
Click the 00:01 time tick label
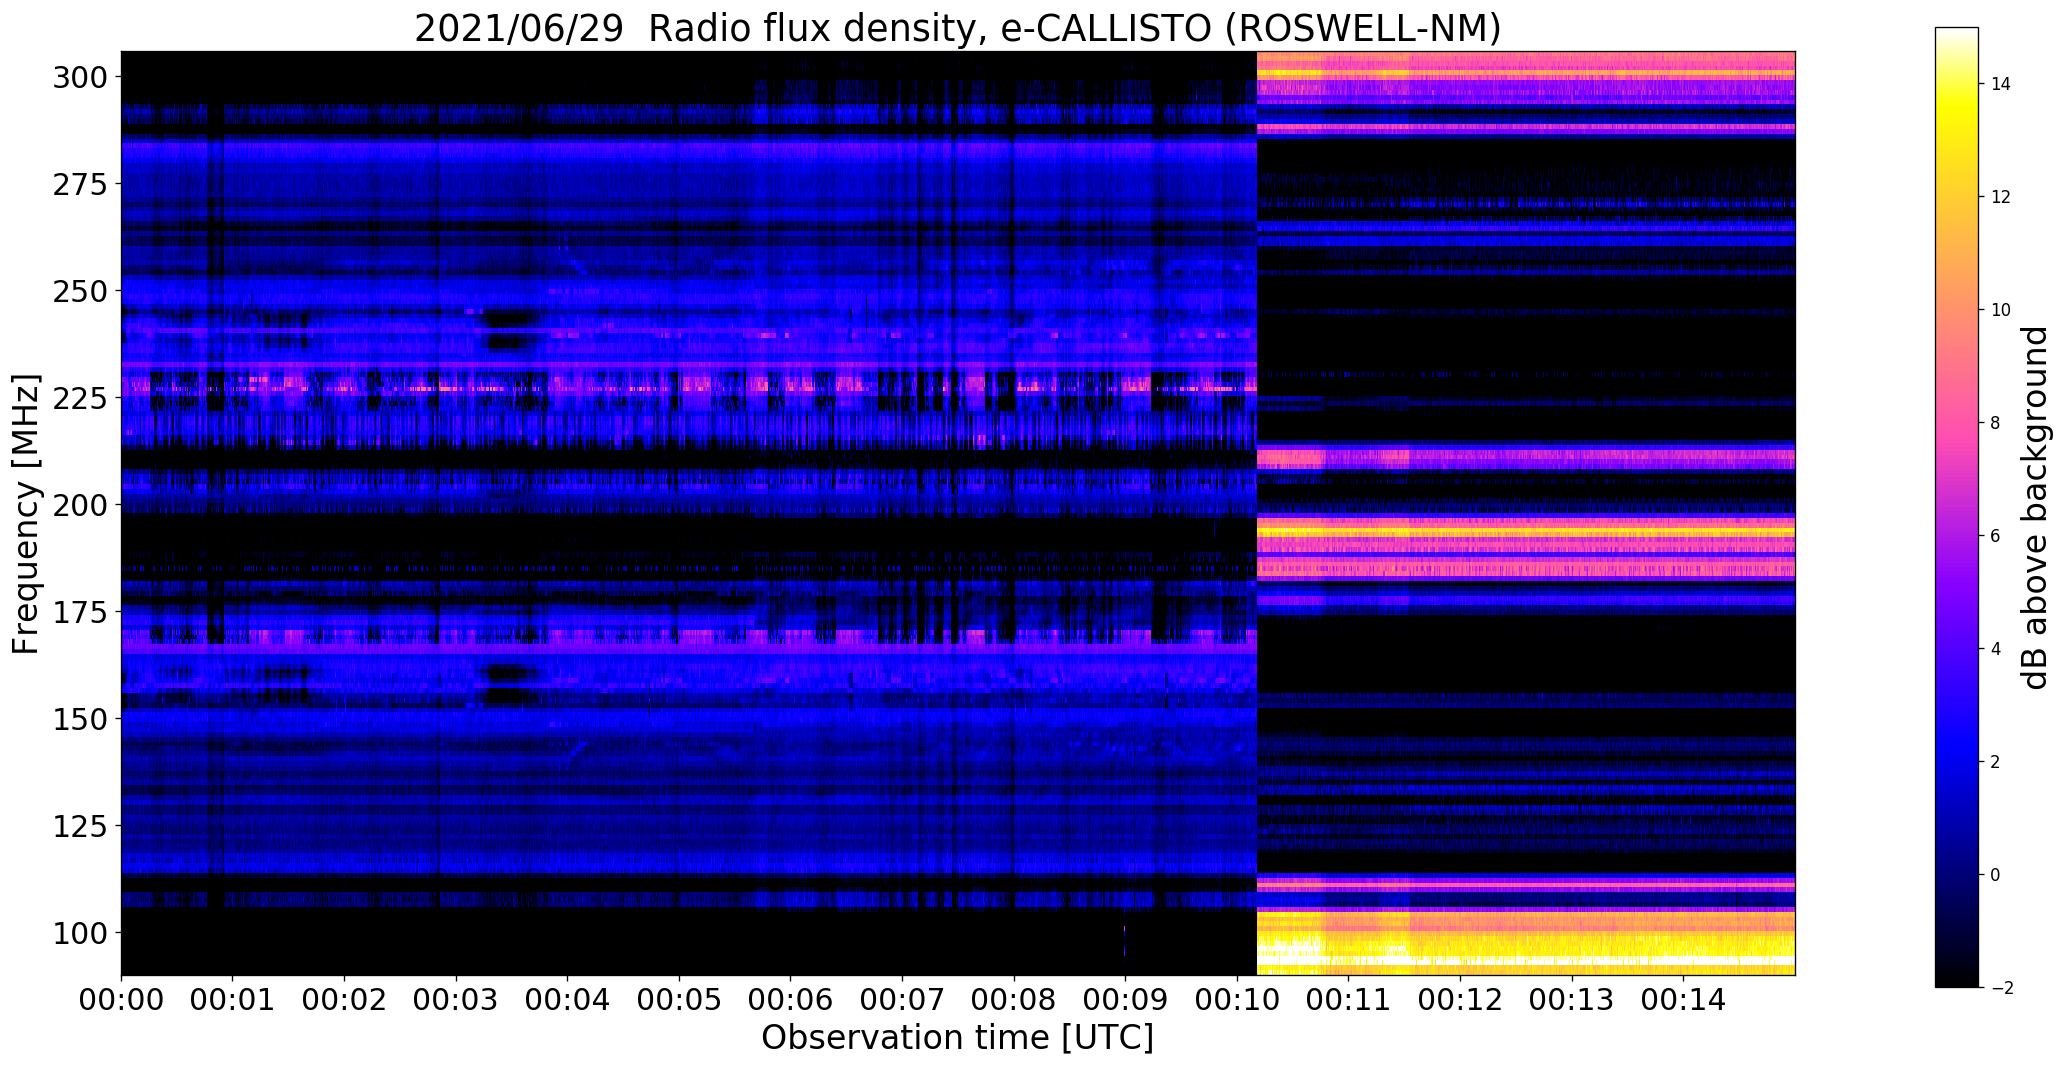(x=233, y=999)
